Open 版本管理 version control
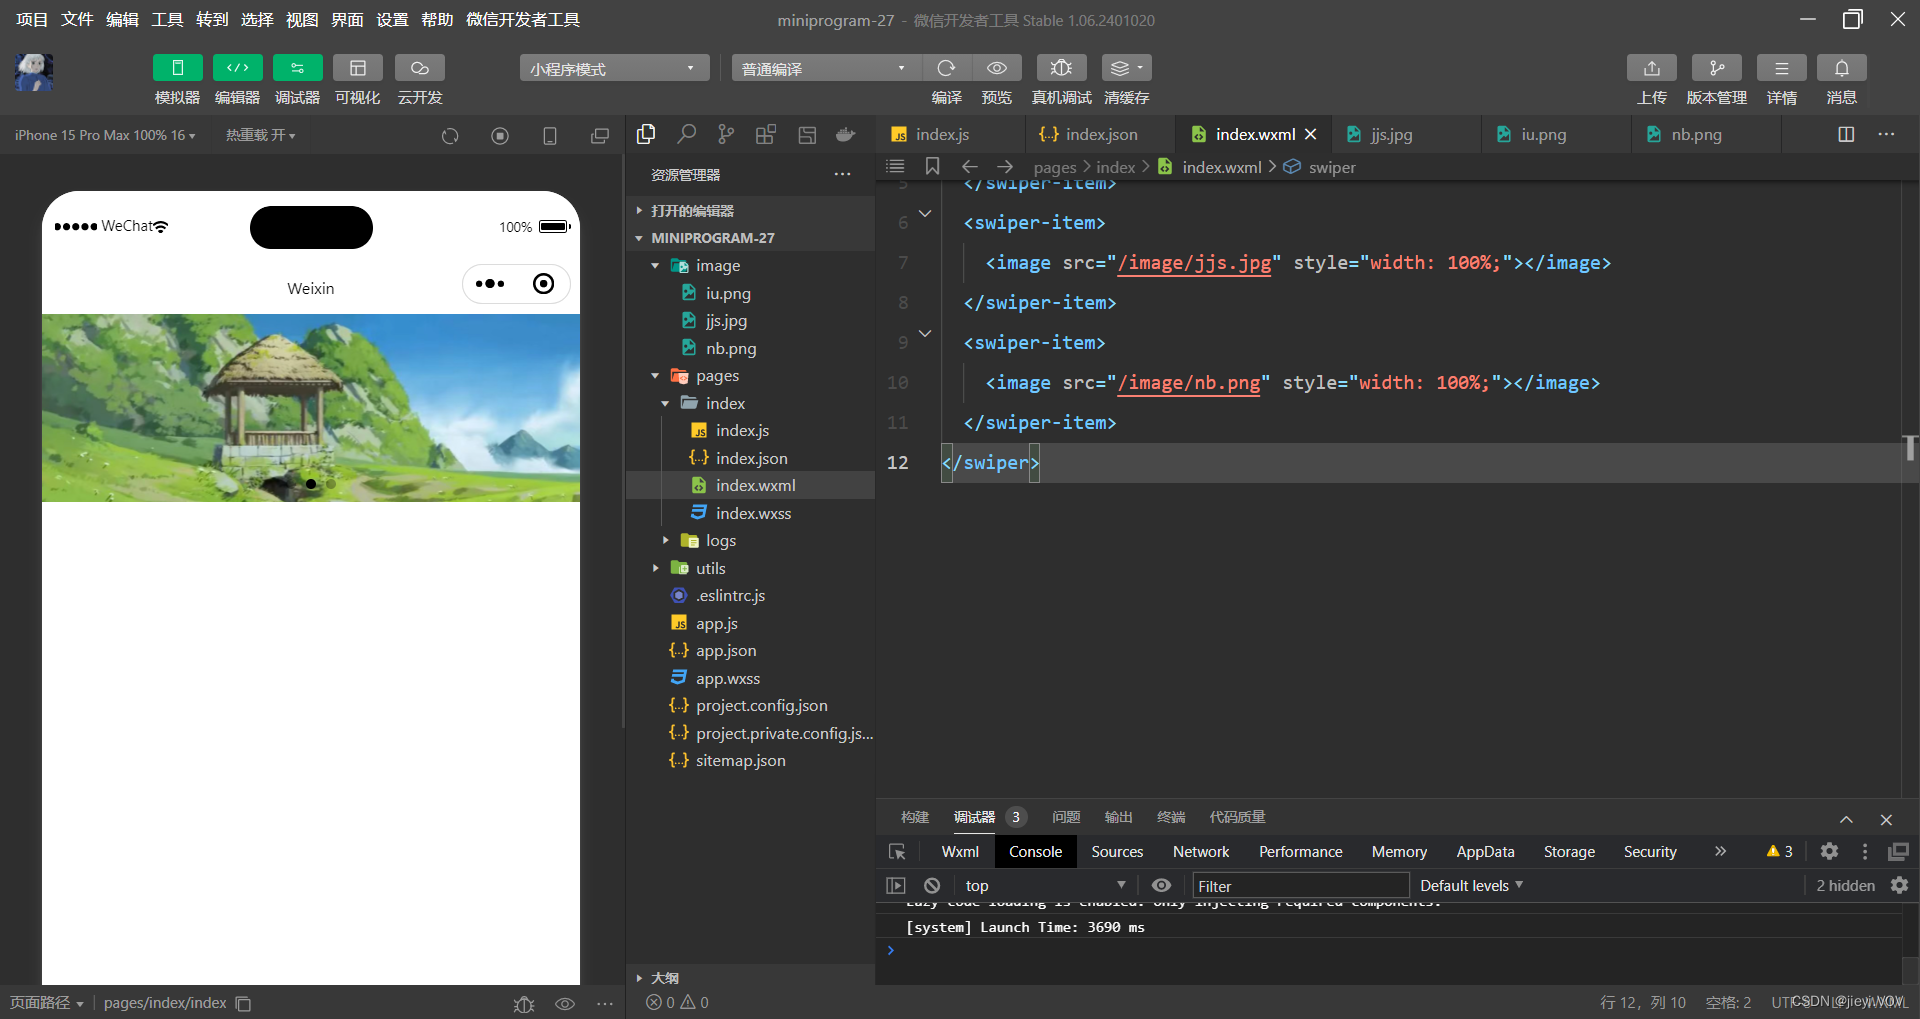Screen dimensions: 1920x1019 [x=1716, y=68]
